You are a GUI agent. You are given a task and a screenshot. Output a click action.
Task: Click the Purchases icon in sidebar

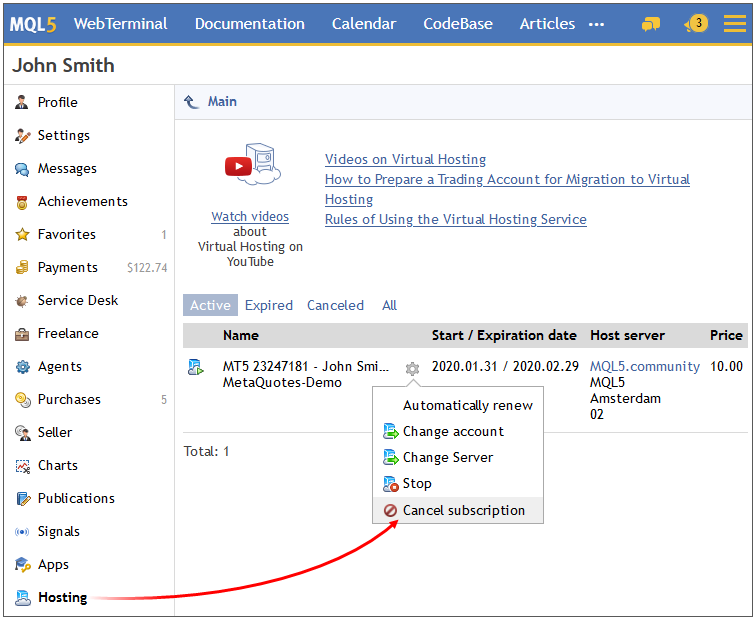click(x=23, y=400)
